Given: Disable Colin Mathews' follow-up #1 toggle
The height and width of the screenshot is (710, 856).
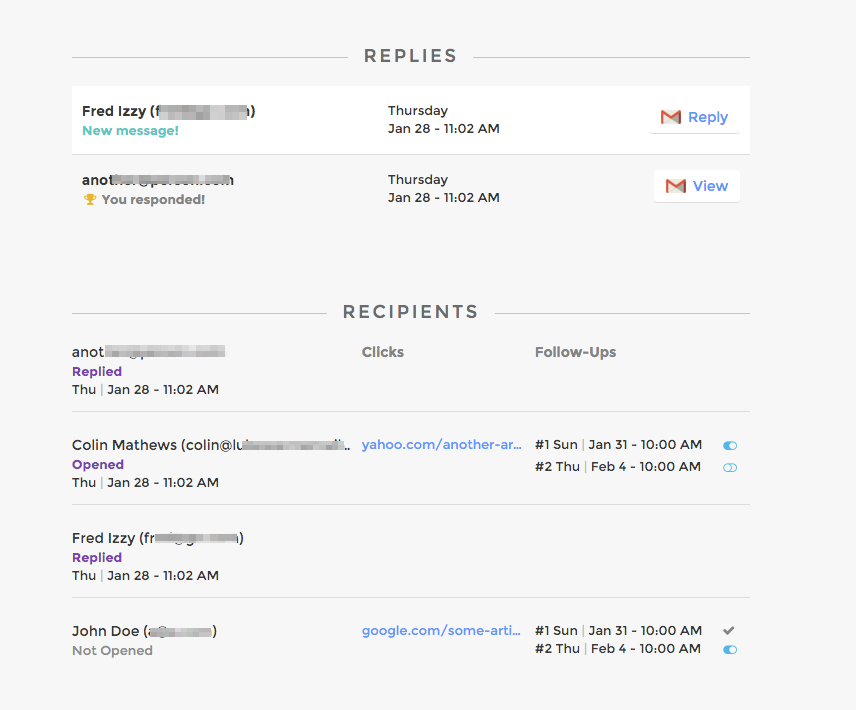Looking at the screenshot, I should [730, 445].
